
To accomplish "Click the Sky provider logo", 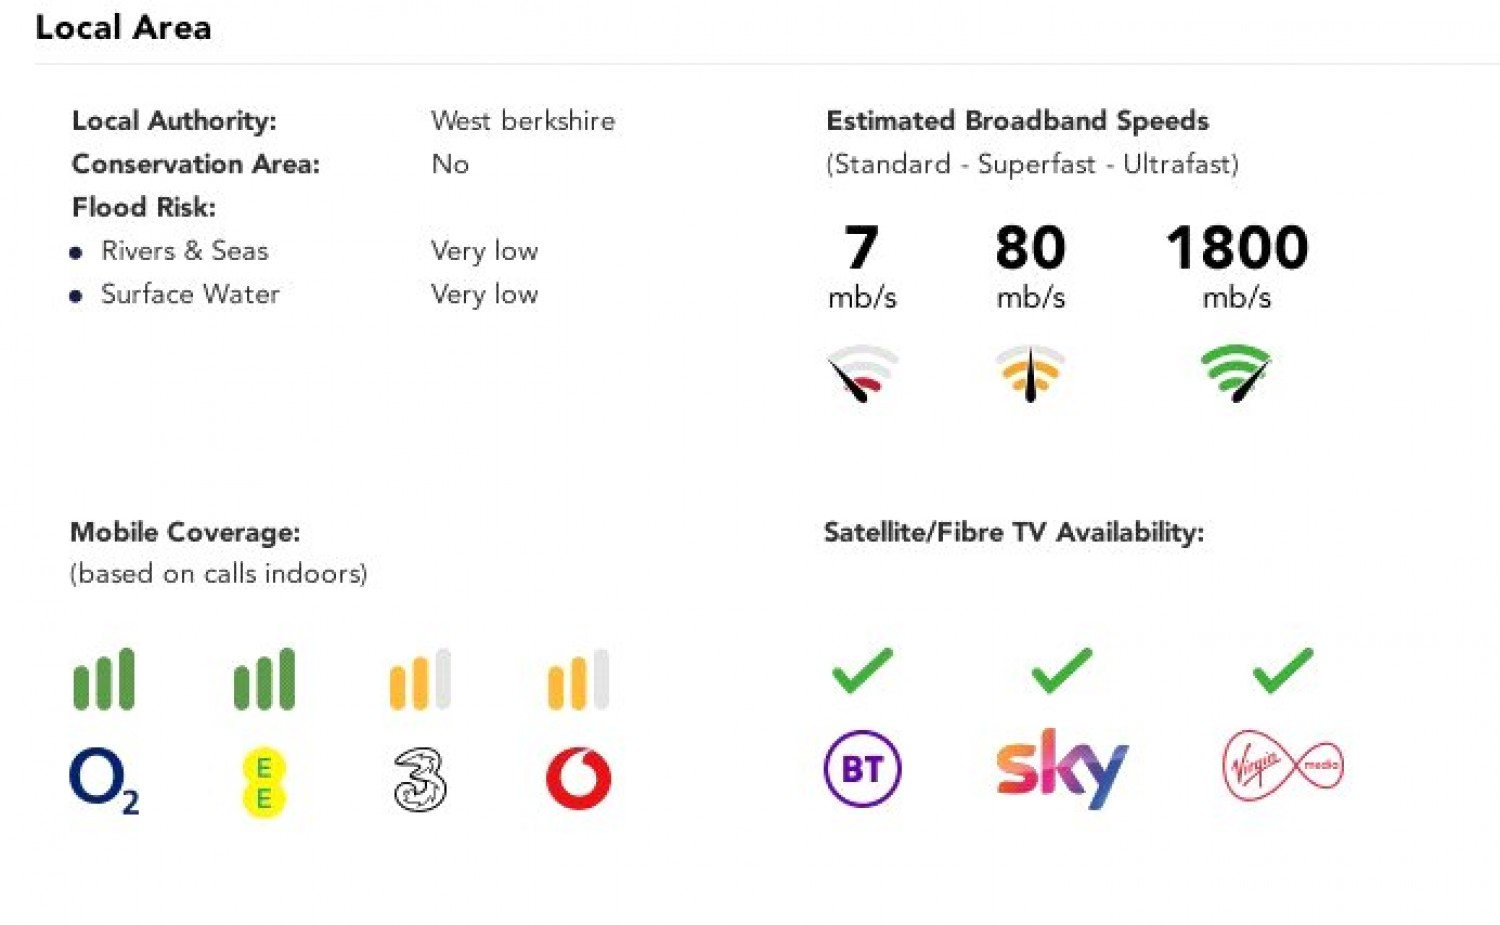I will [1062, 769].
